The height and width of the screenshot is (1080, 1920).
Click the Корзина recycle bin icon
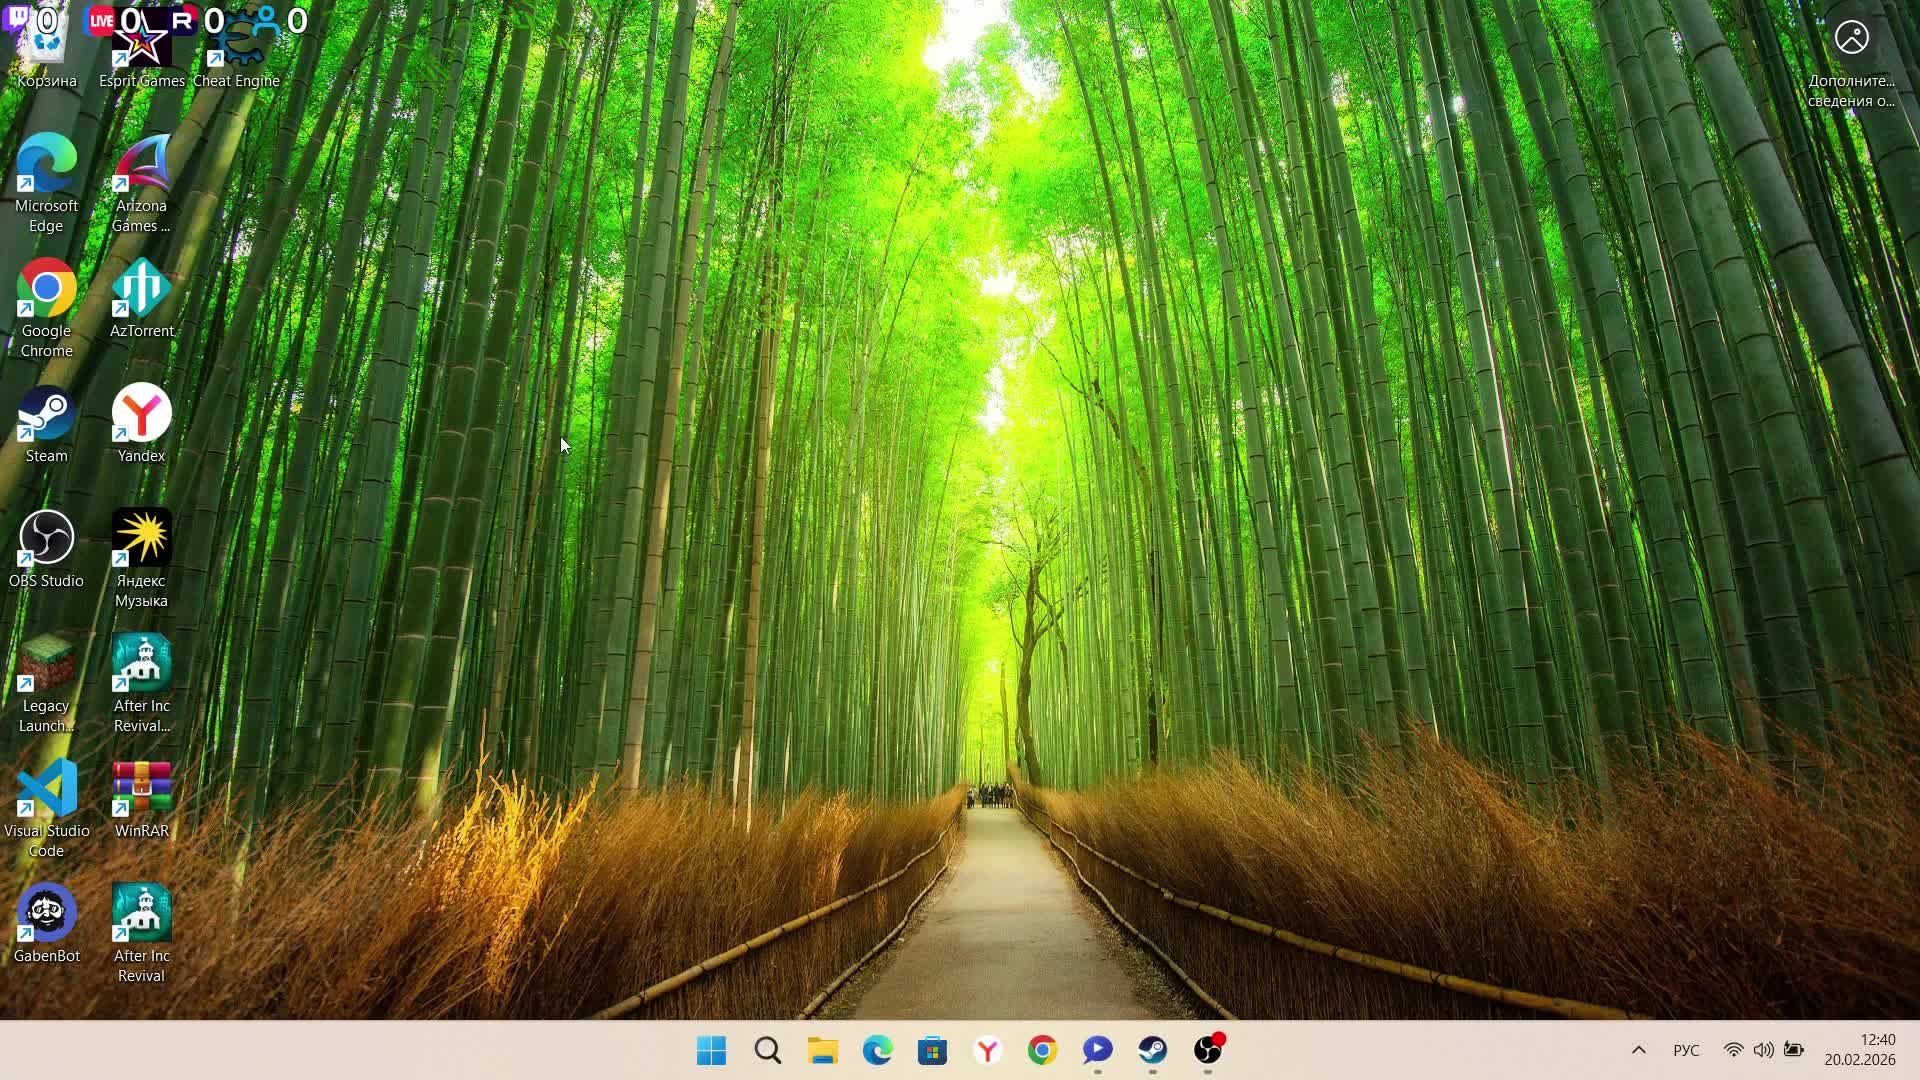click(46, 50)
